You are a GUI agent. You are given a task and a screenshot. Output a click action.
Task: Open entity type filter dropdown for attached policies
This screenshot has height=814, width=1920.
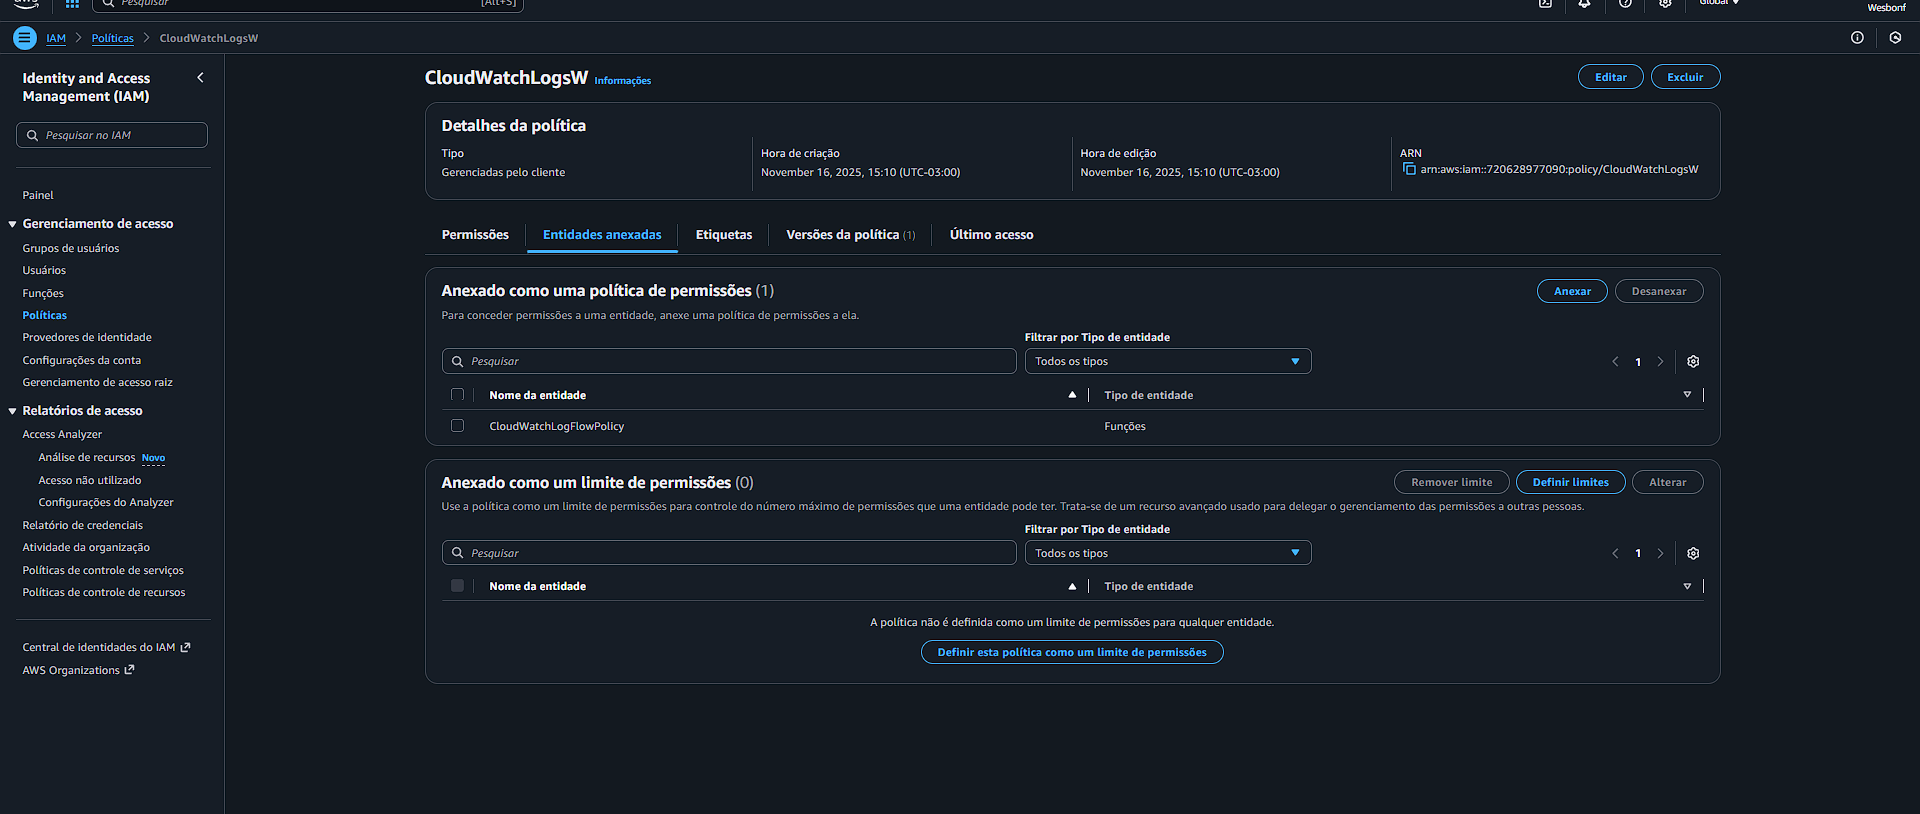tap(1167, 362)
